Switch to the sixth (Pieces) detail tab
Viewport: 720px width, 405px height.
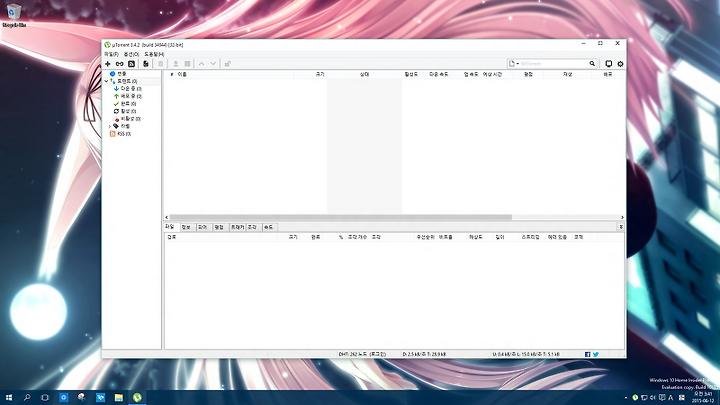[x=253, y=227]
